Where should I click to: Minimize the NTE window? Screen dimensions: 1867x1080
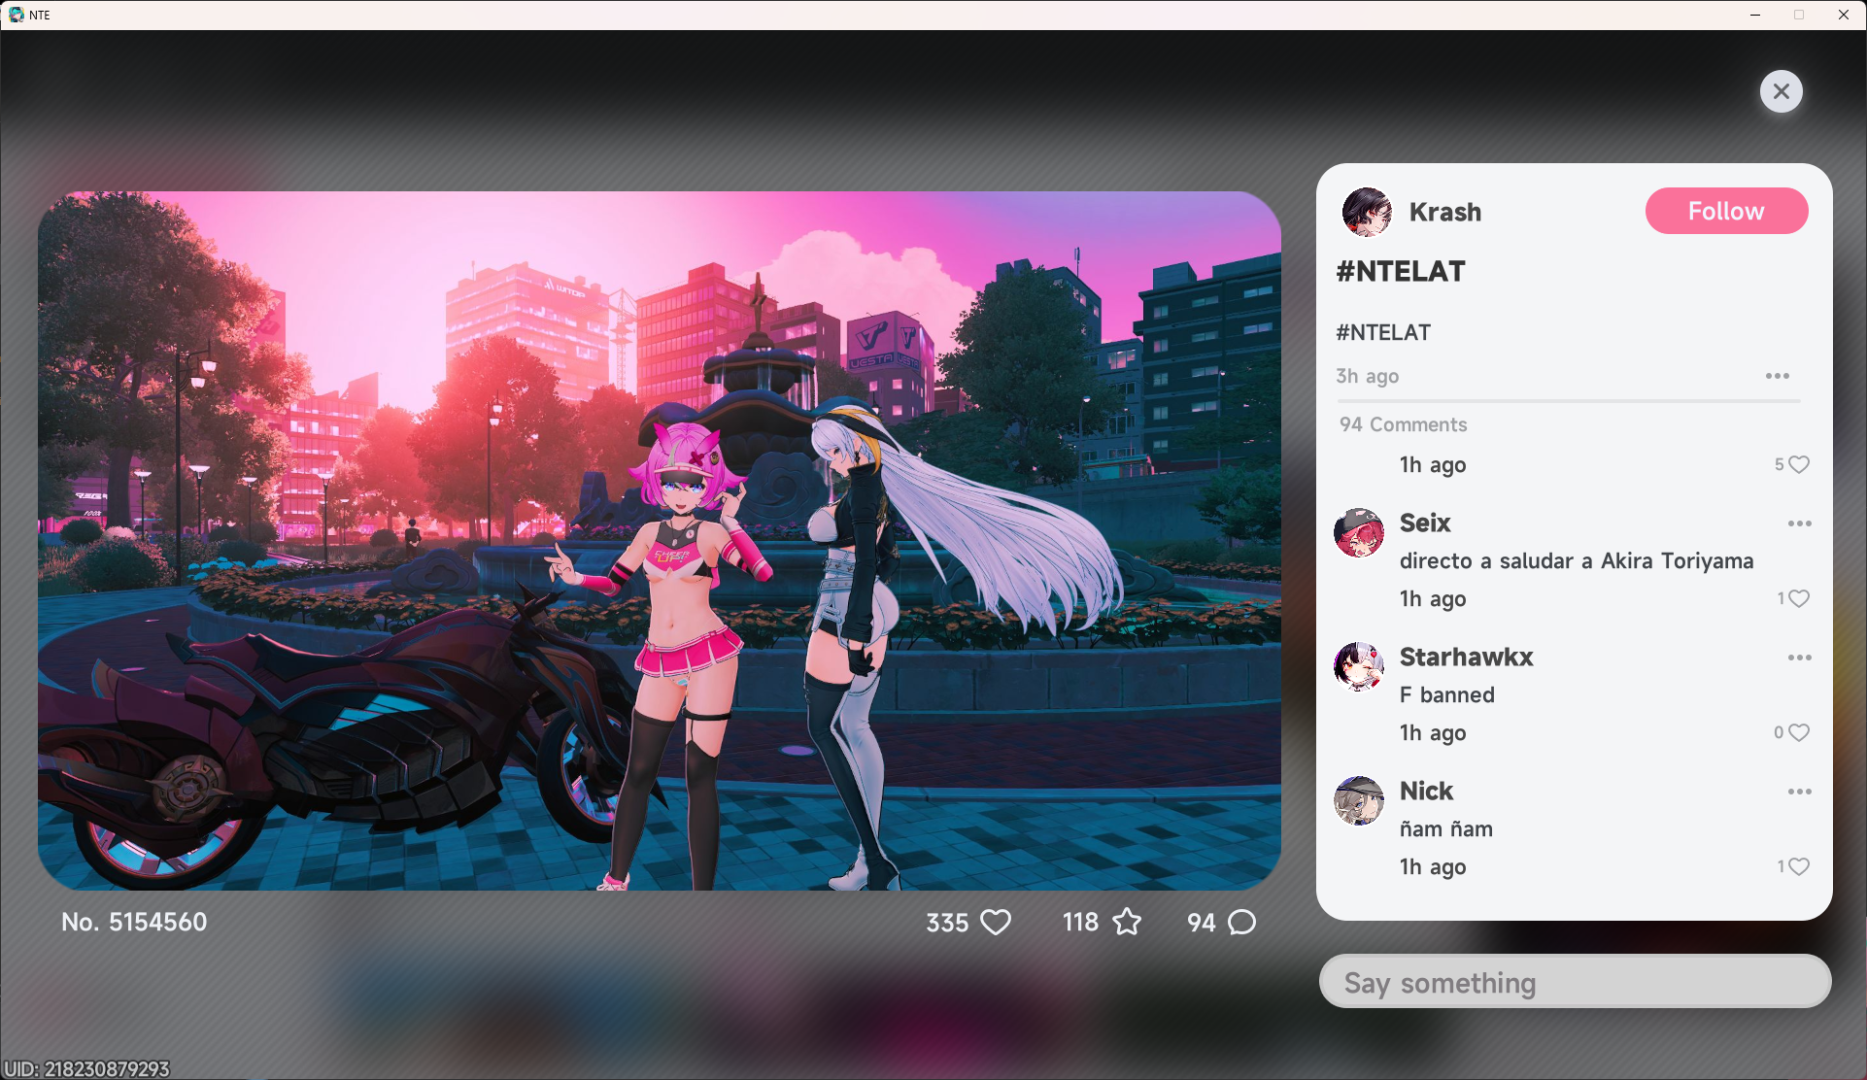(x=1755, y=15)
